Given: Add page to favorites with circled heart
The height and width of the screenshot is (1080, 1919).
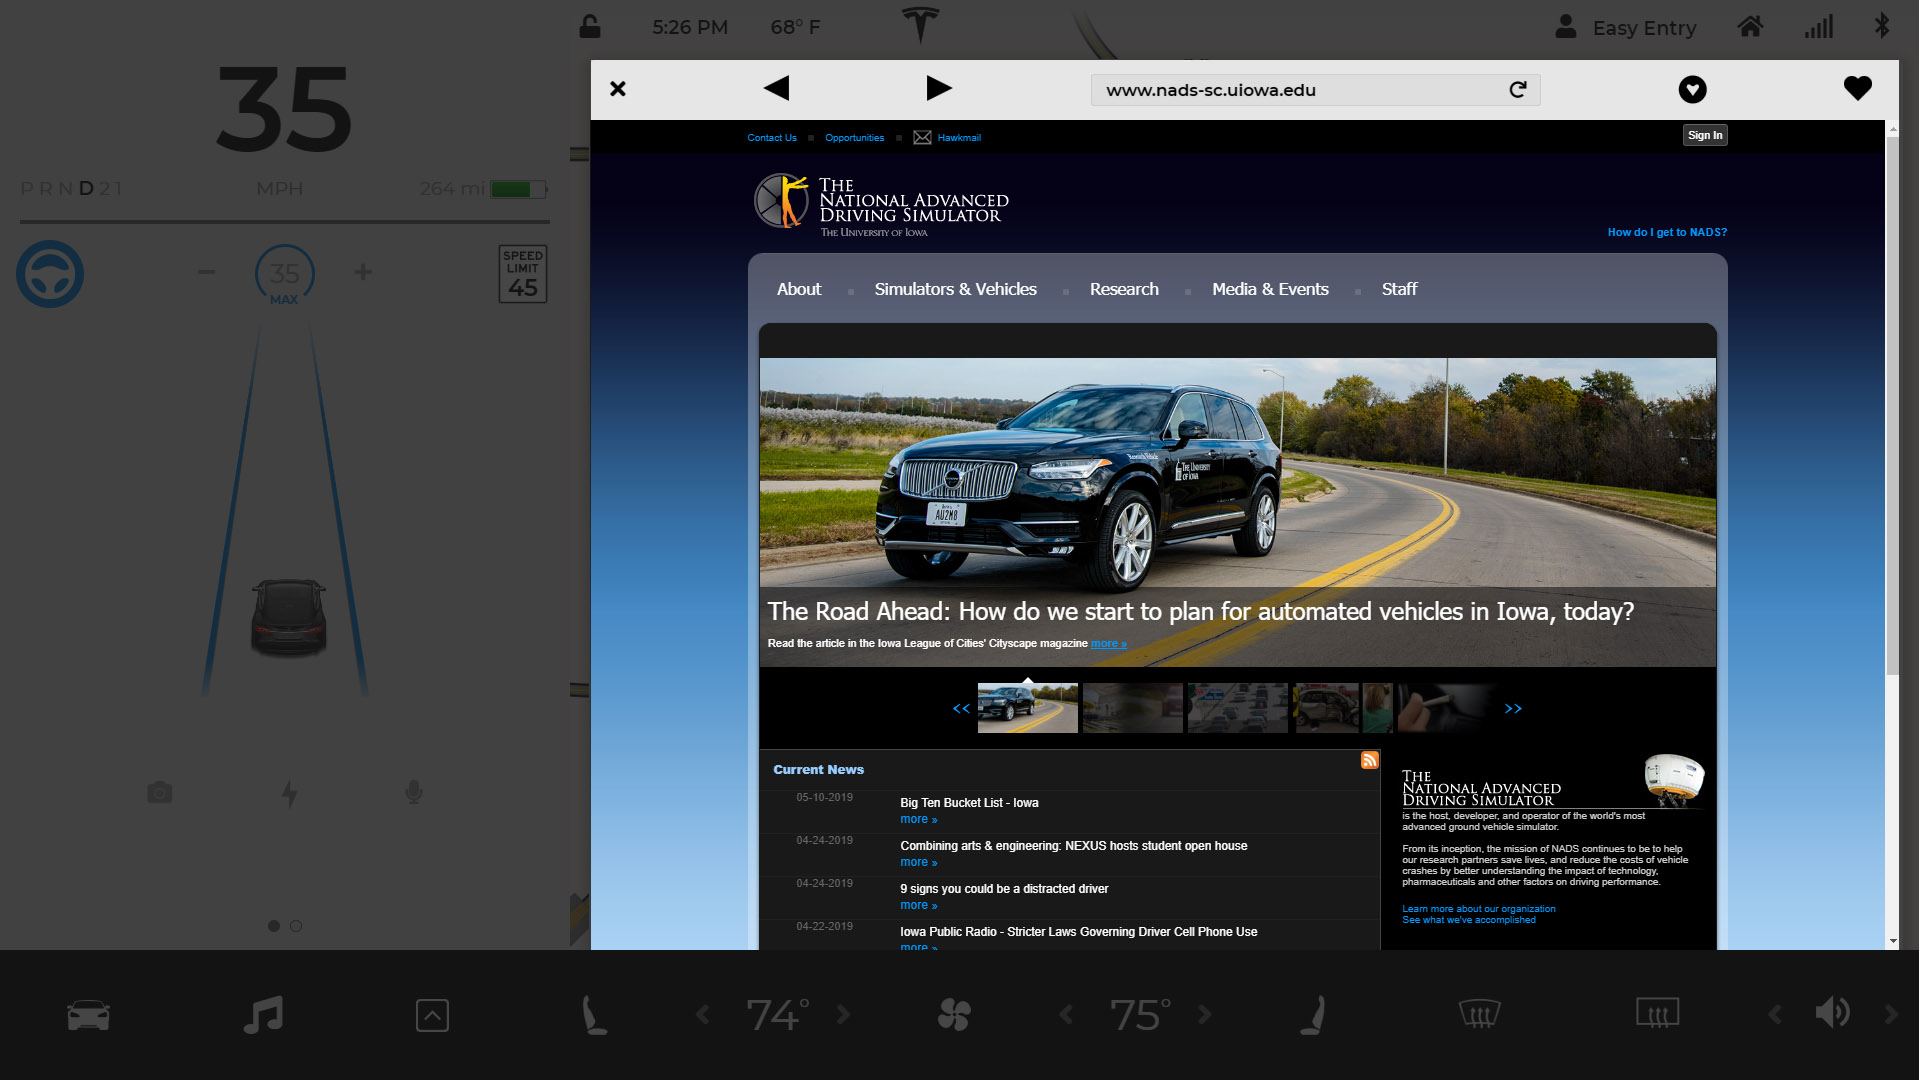Looking at the screenshot, I should (x=1692, y=90).
